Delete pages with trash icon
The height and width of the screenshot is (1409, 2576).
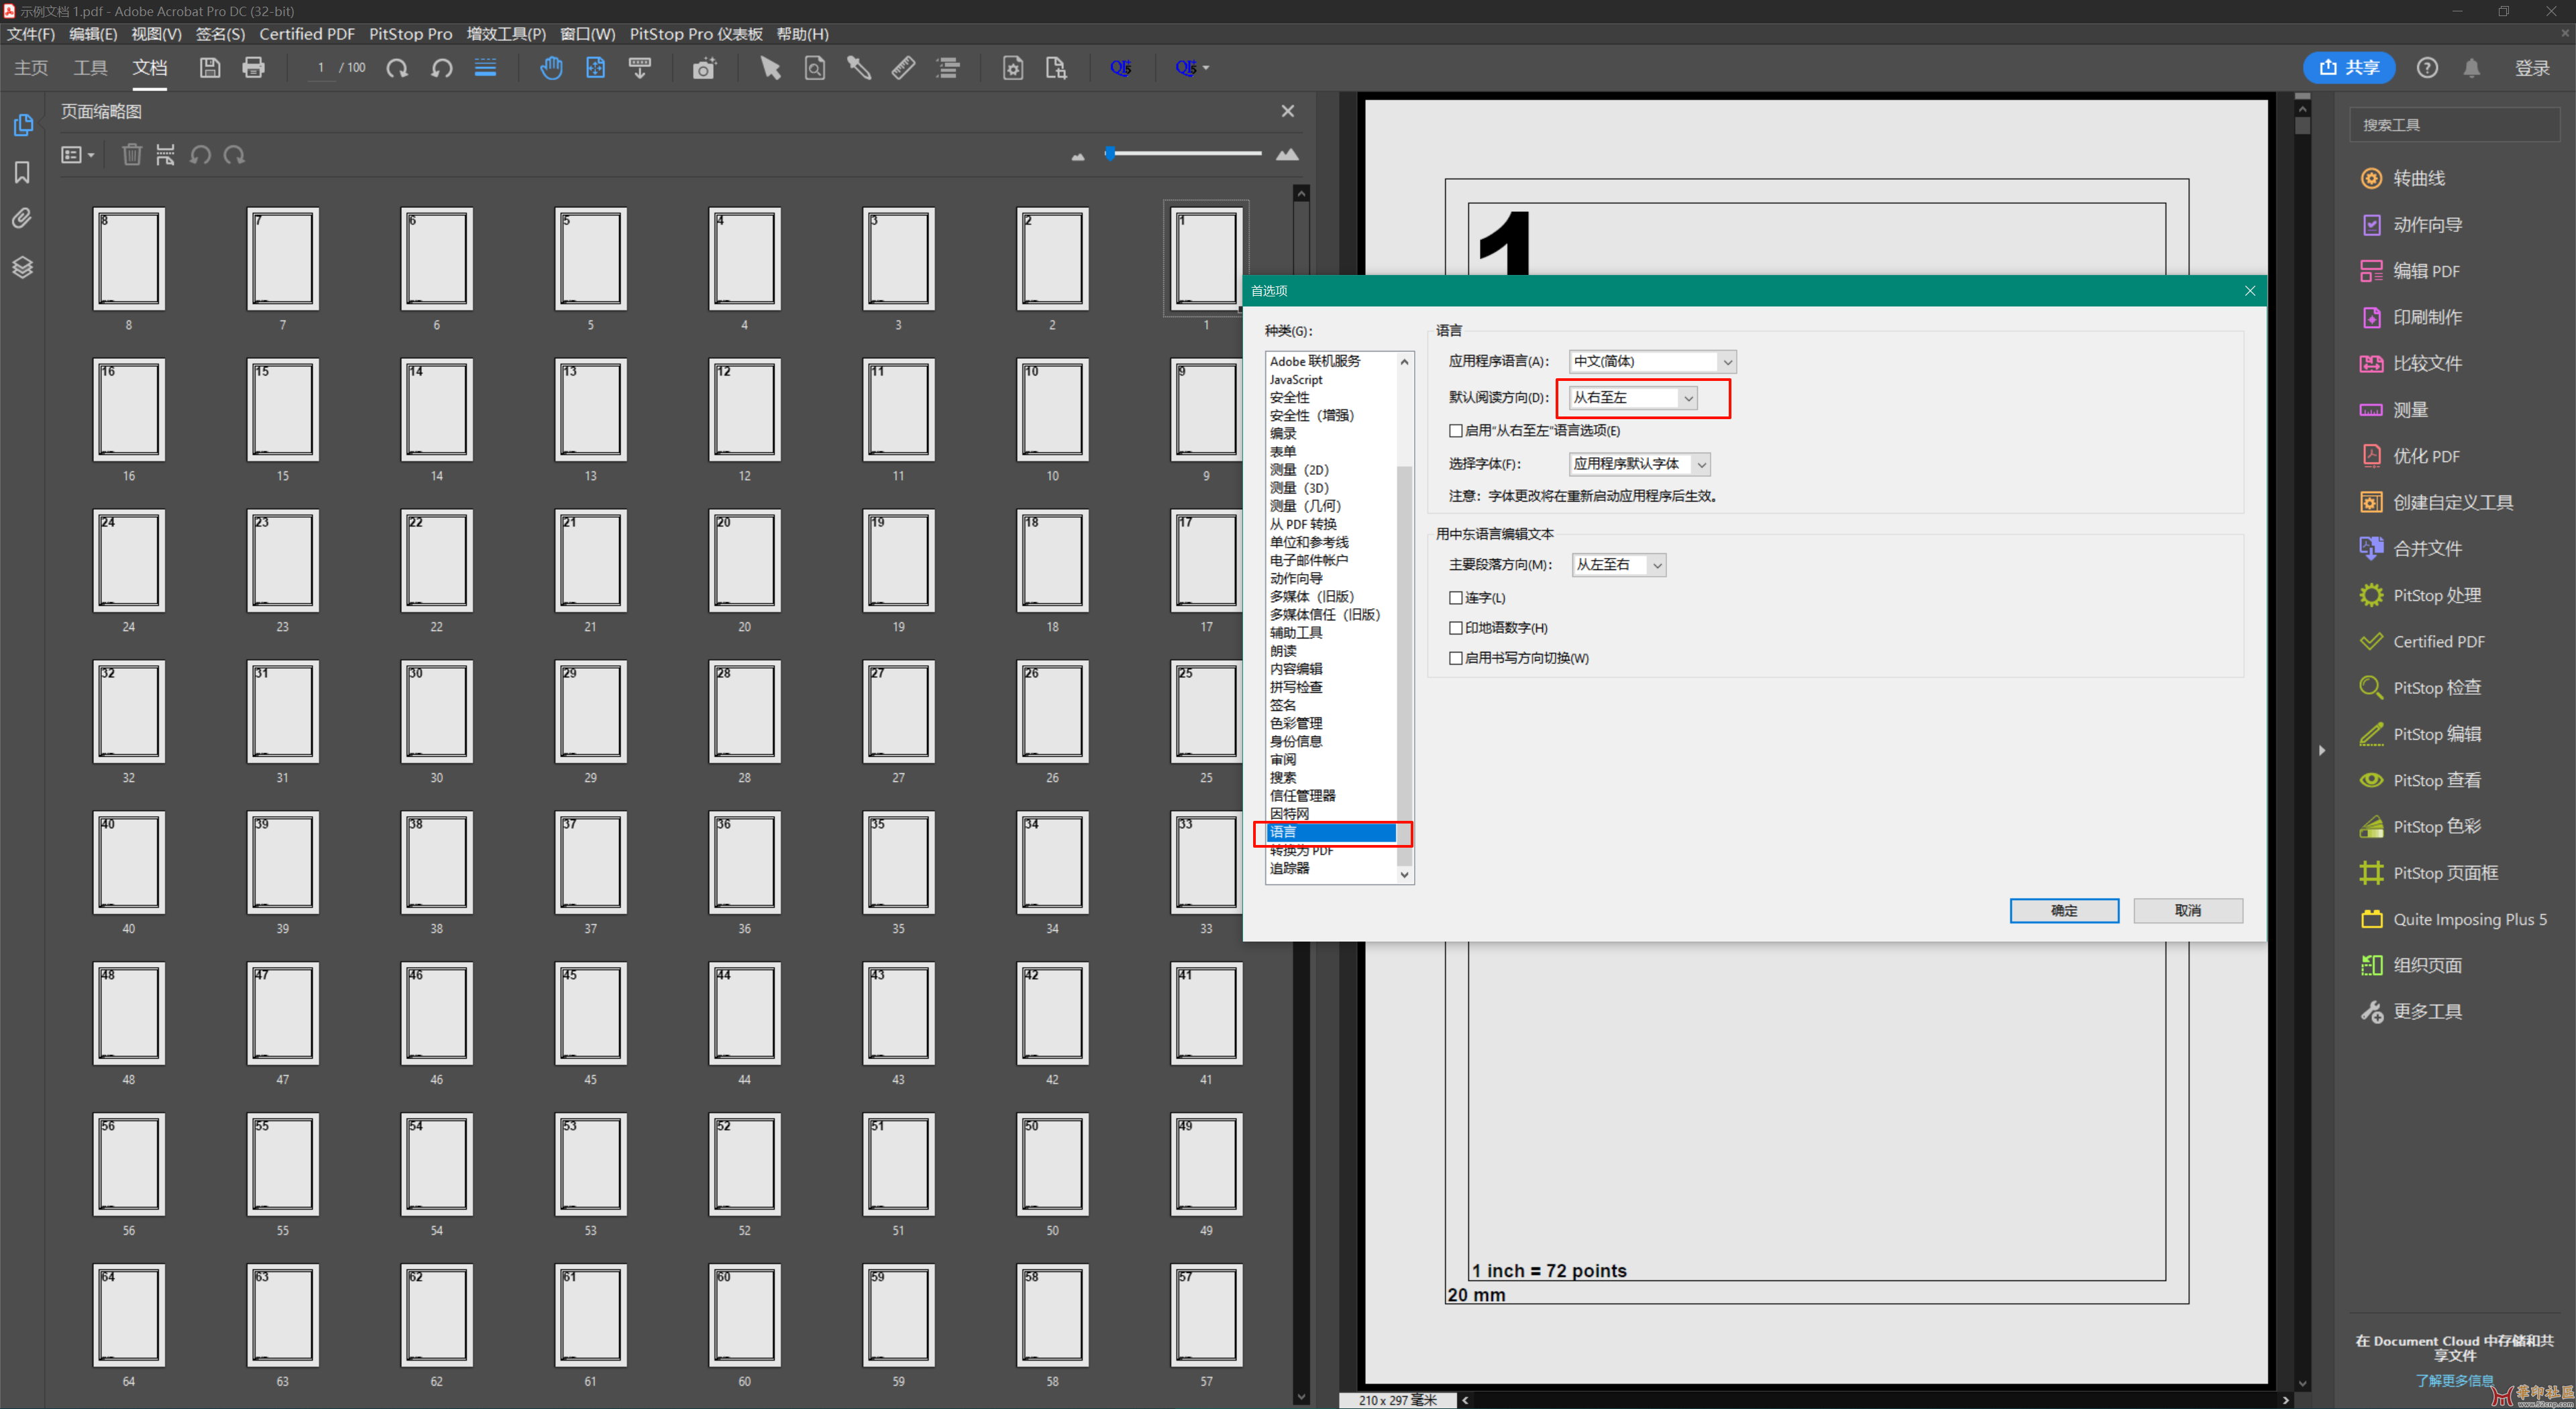(131, 155)
